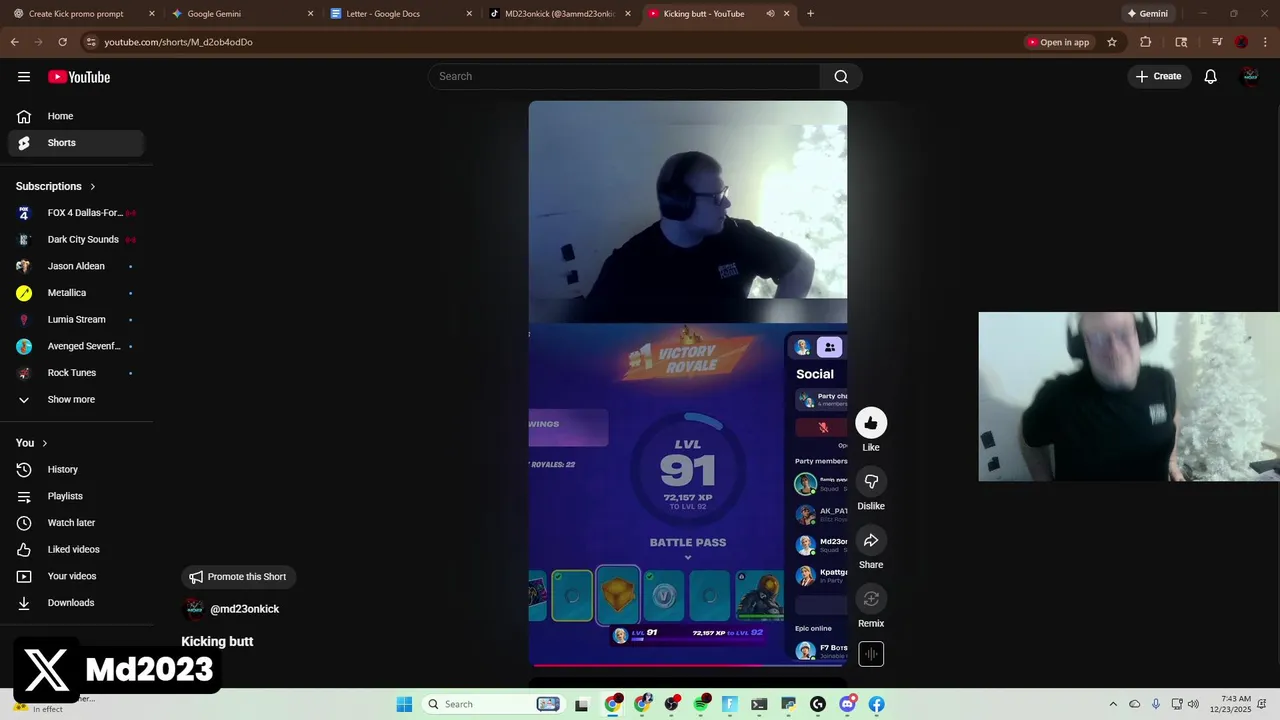
Task: Reload the current page
Action: pos(62,42)
